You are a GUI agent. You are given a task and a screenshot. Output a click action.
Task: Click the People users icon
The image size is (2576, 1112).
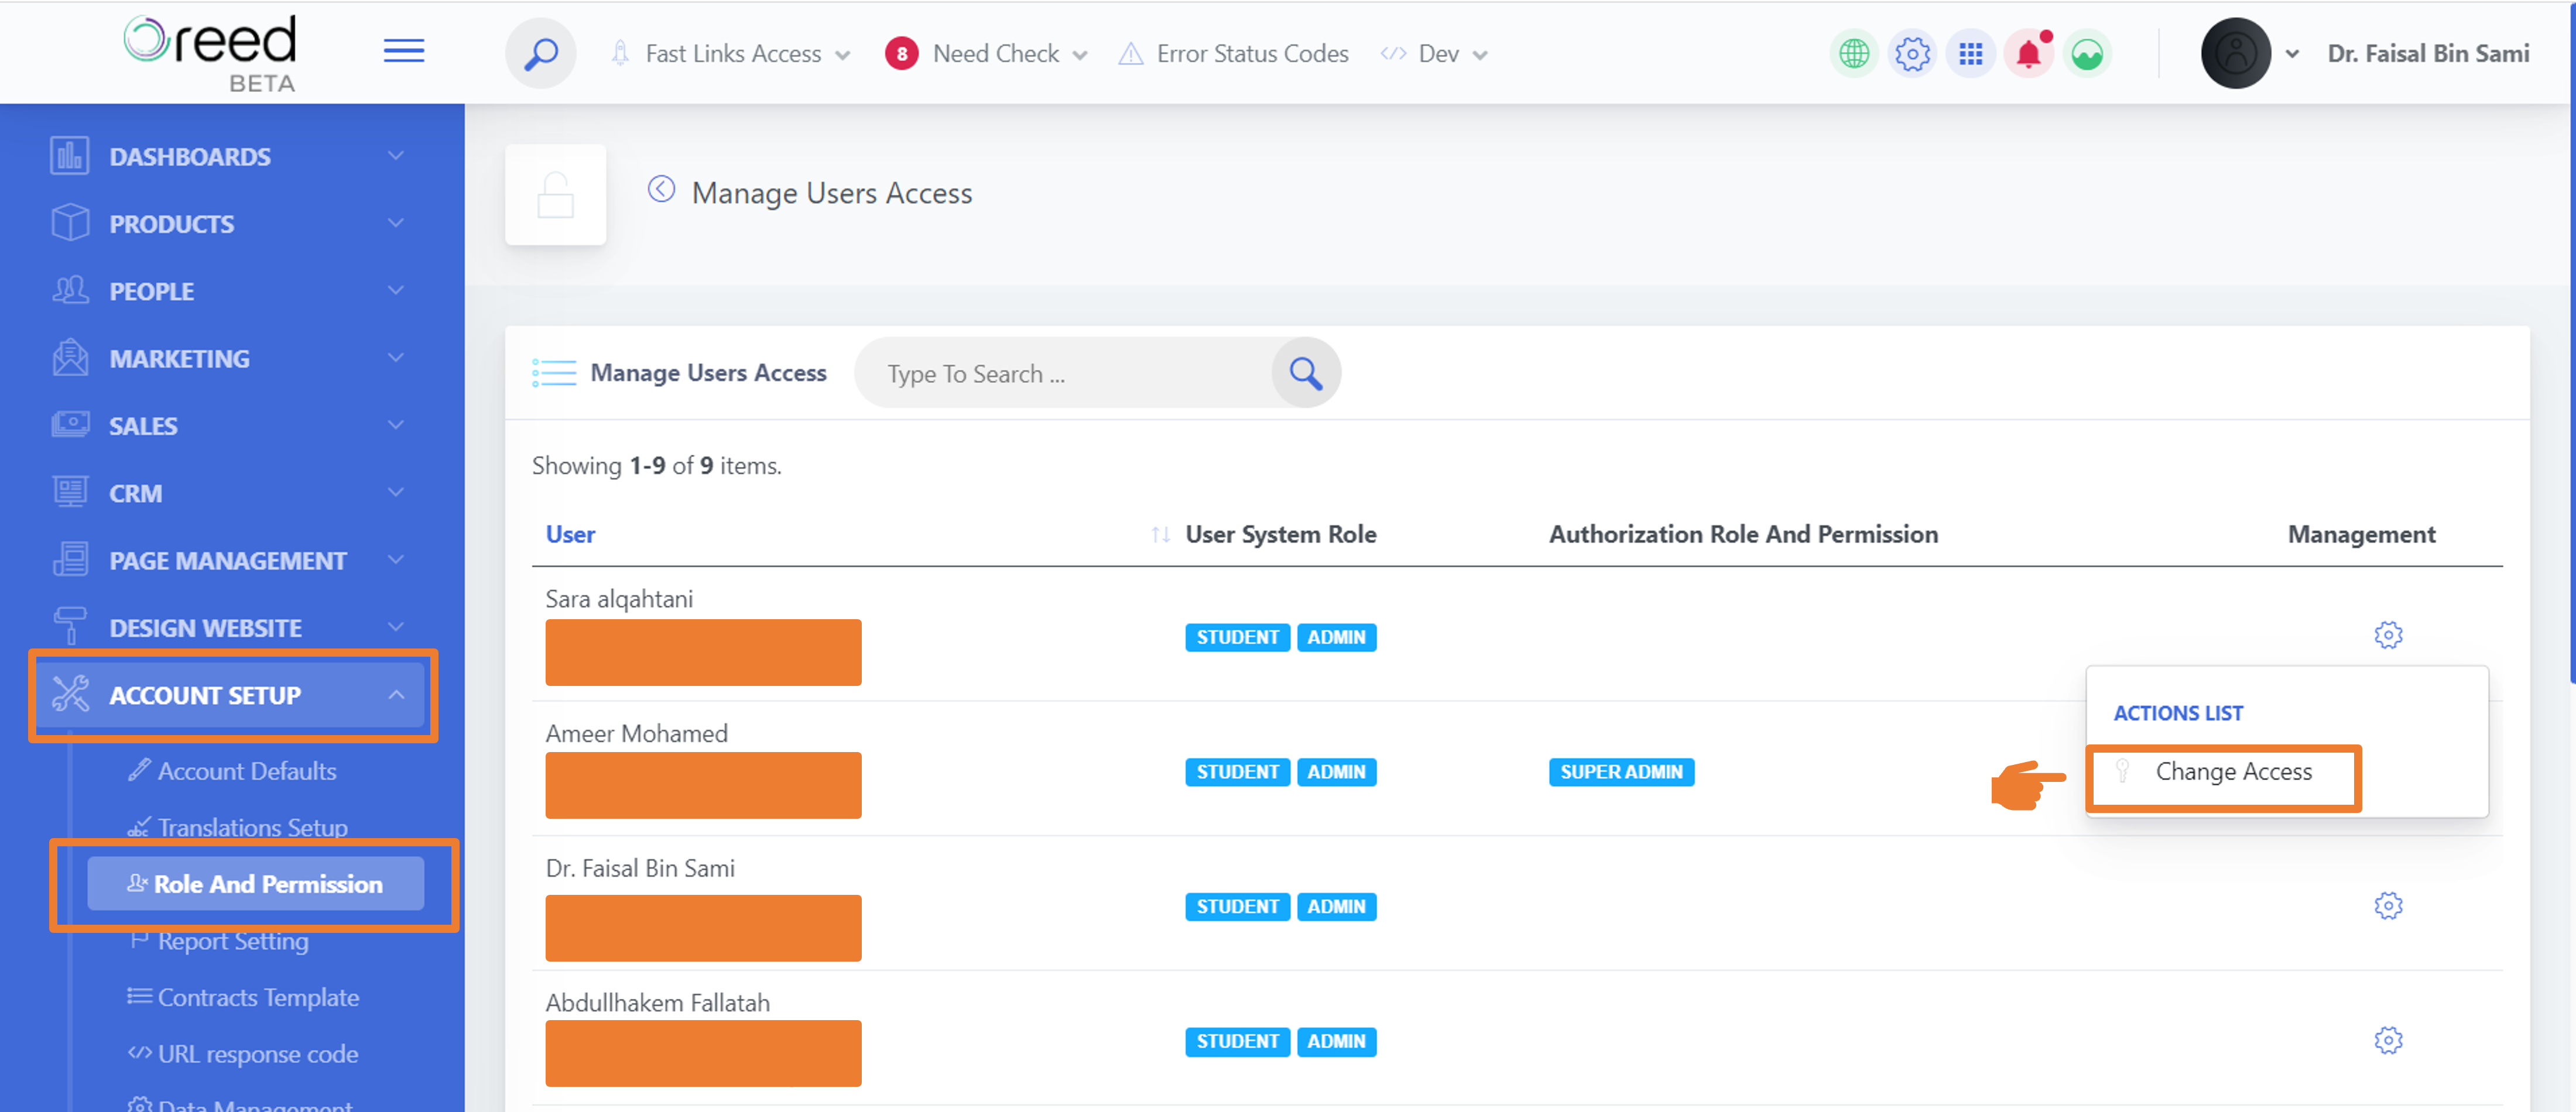point(70,290)
